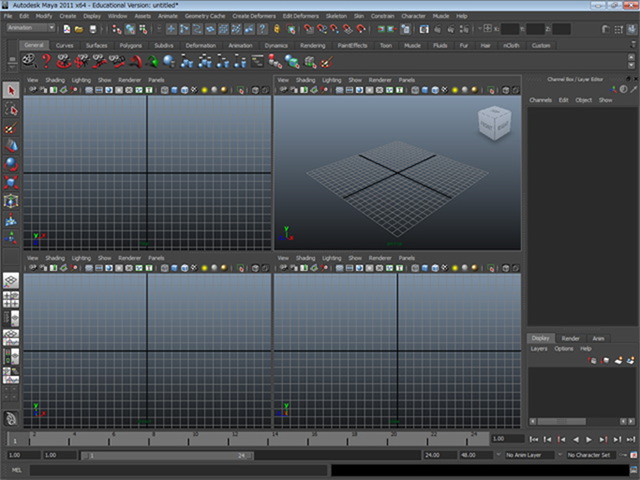Toggle smooth shade all in top-left panel
The image size is (640, 480).
click(174, 90)
